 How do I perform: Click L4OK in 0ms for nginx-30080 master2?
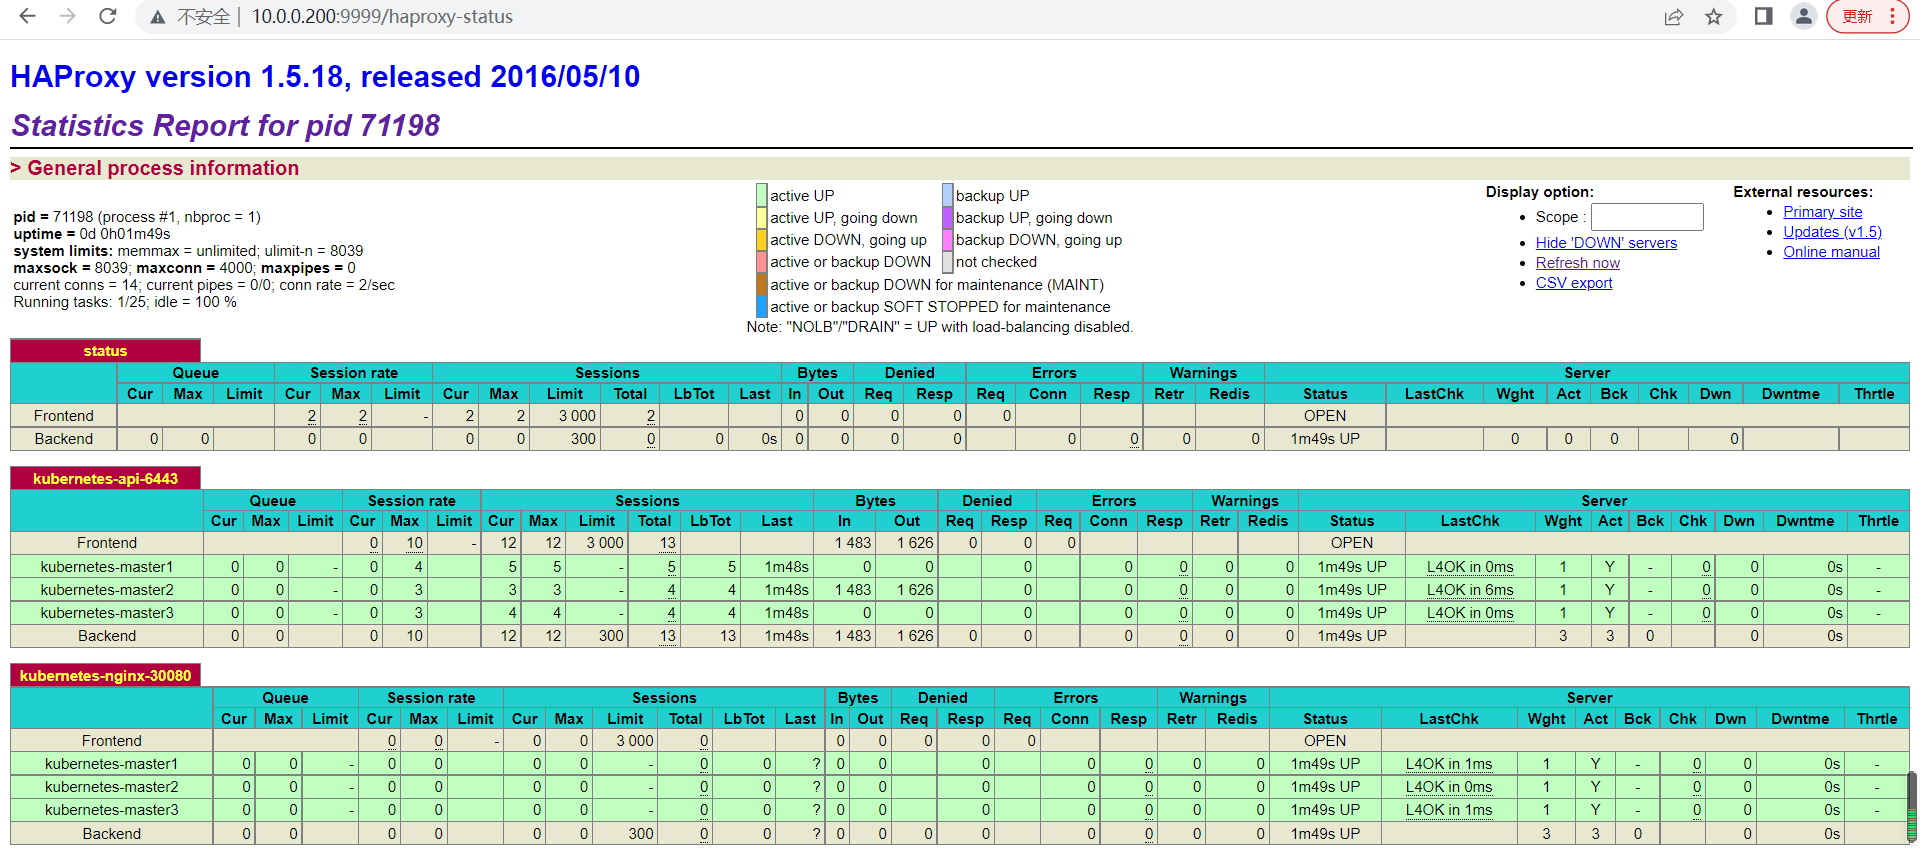(x=1449, y=787)
